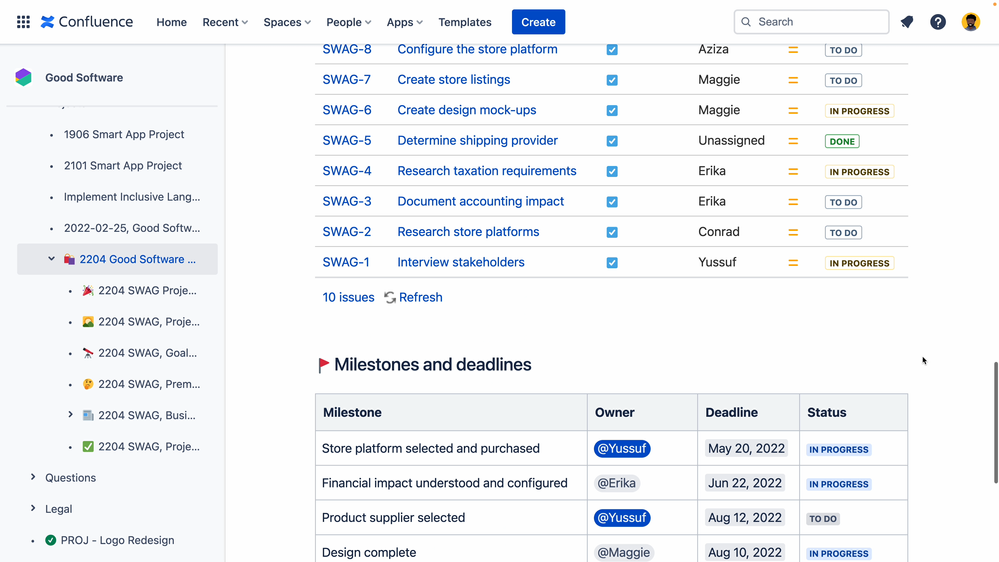Click the 10 issues link
This screenshot has height=562, width=999.
349,298
